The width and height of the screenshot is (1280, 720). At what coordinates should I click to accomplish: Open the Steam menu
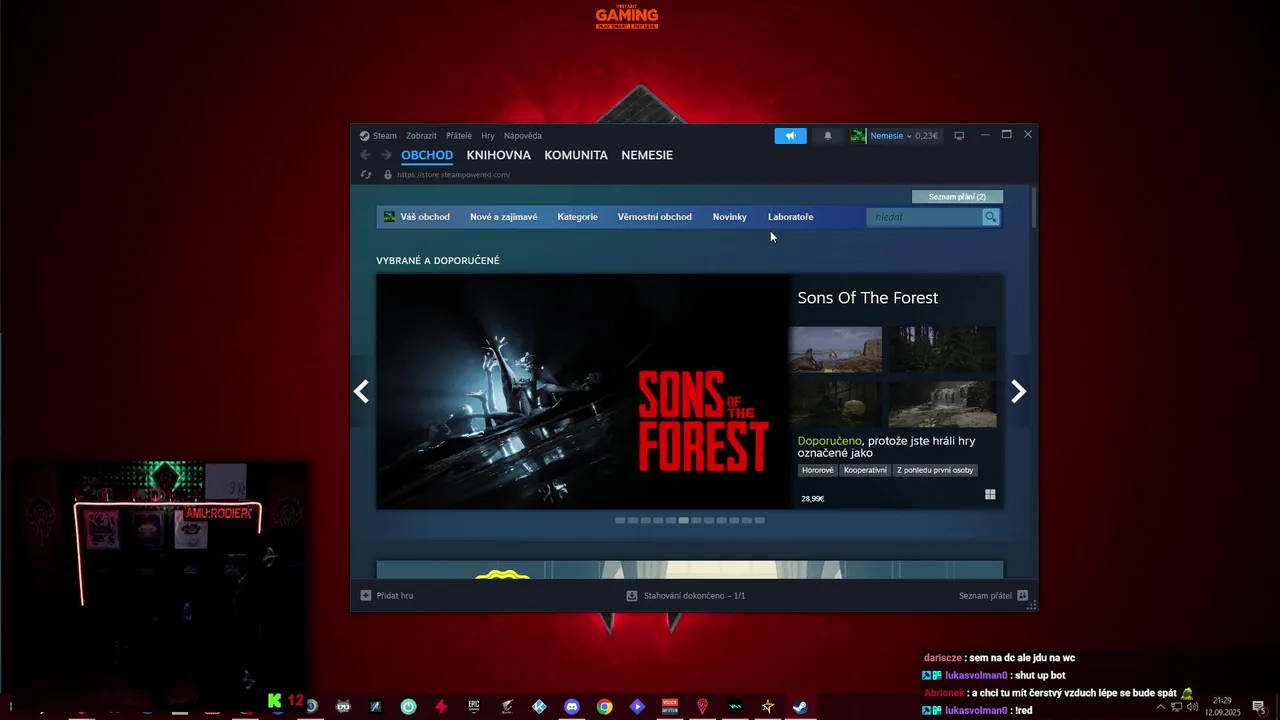[x=385, y=136]
